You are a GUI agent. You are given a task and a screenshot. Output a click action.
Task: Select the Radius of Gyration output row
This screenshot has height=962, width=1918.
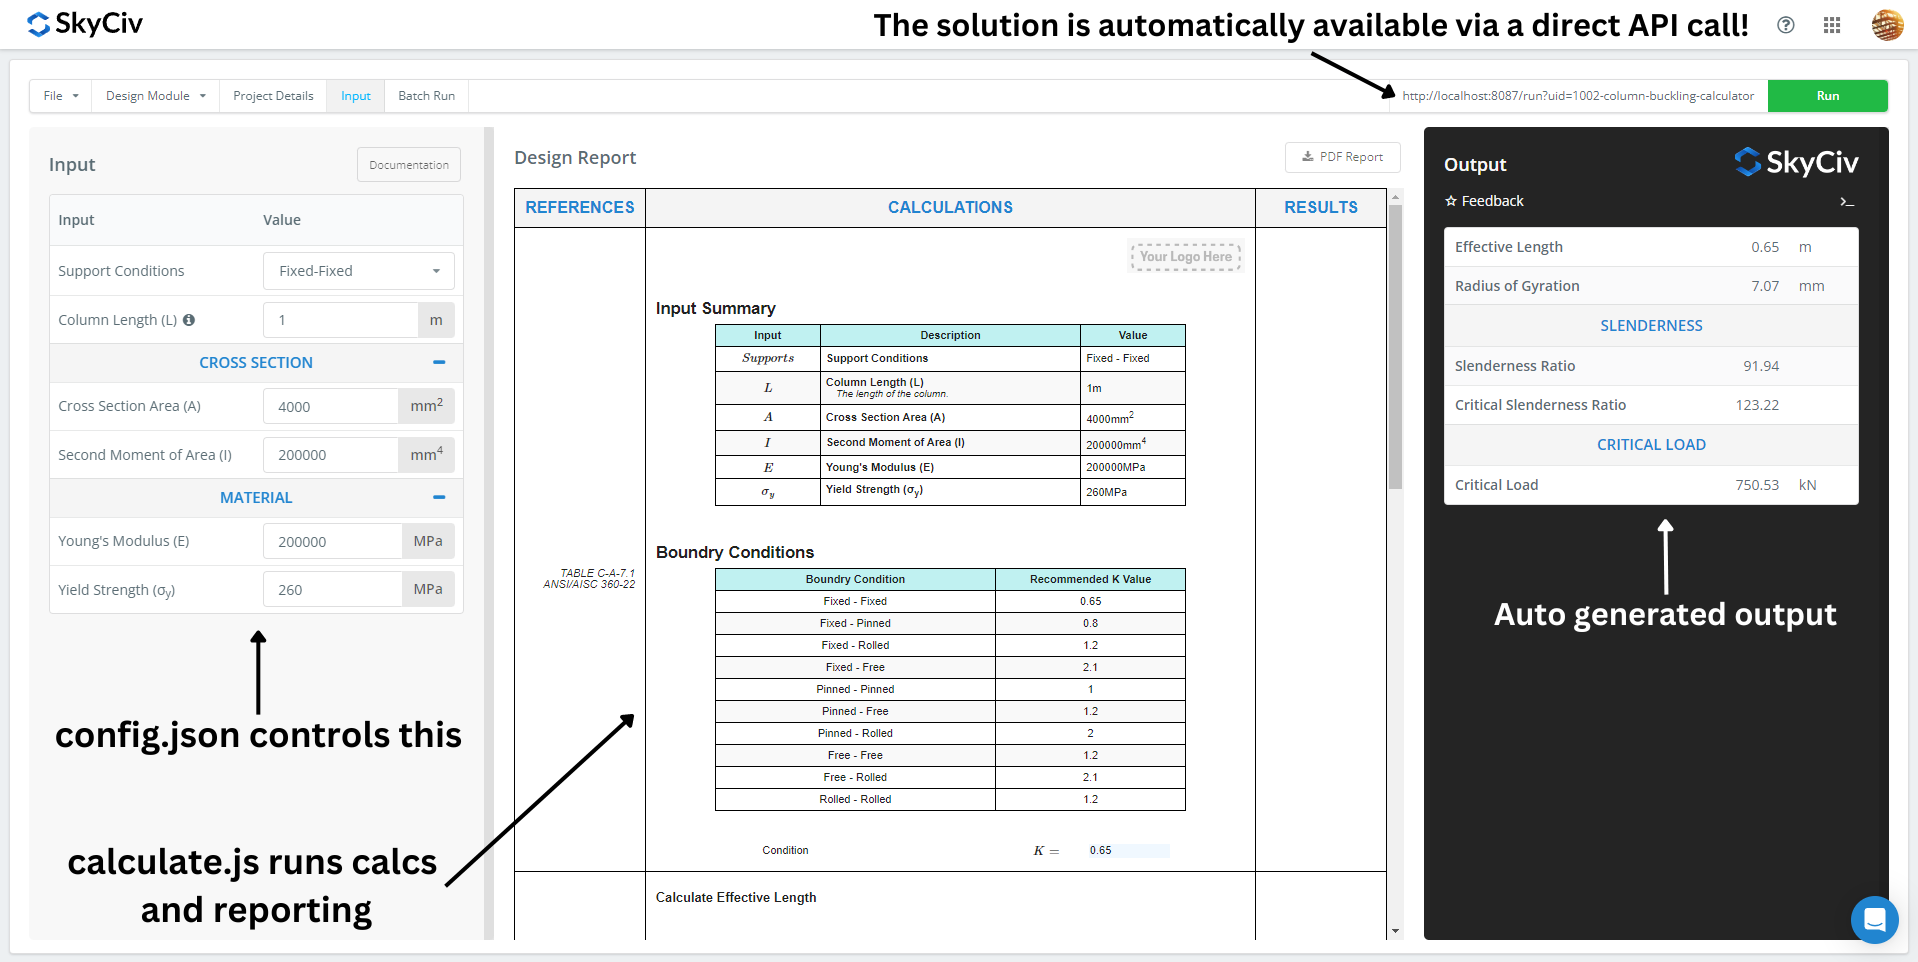point(1651,286)
